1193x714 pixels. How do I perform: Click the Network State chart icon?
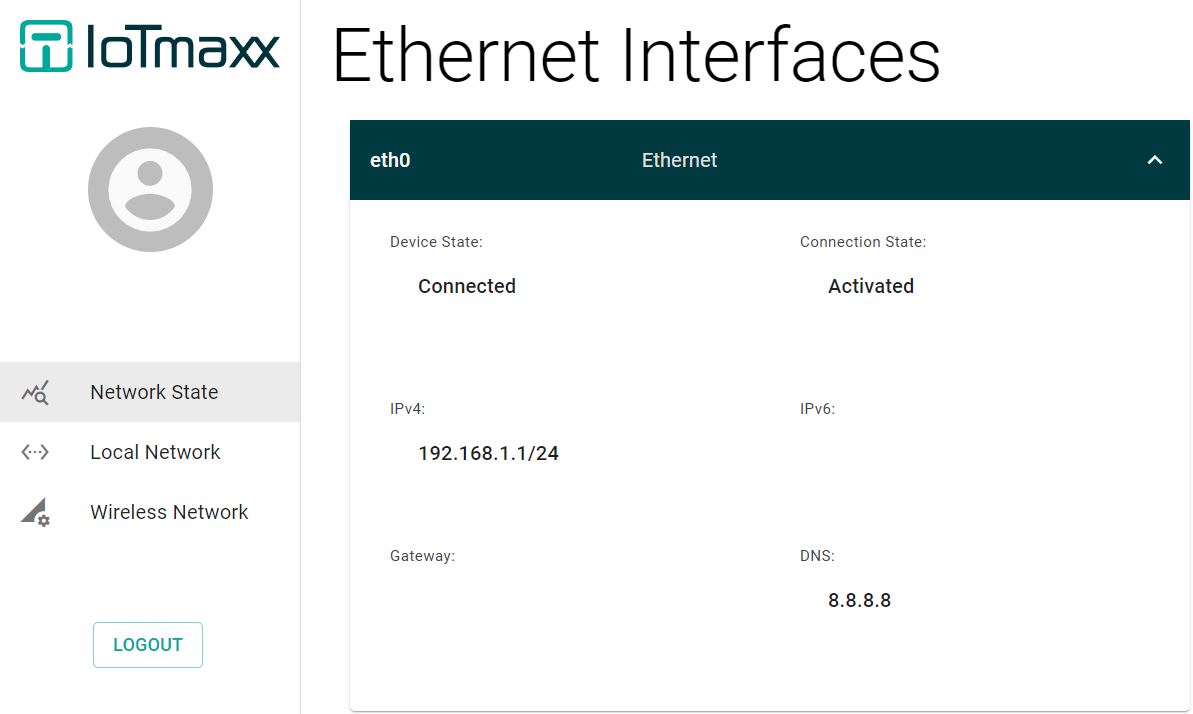tap(35, 393)
